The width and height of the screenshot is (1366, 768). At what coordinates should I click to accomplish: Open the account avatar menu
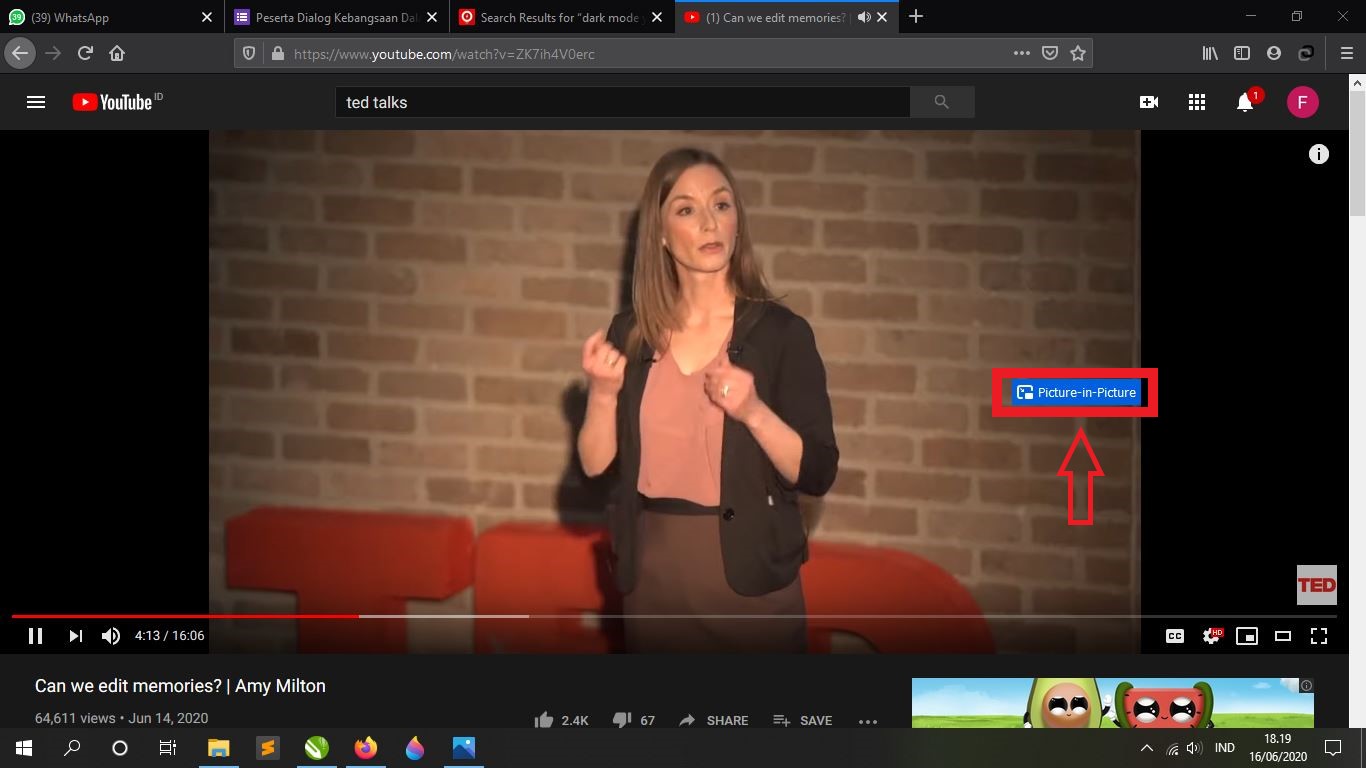point(1302,102)
